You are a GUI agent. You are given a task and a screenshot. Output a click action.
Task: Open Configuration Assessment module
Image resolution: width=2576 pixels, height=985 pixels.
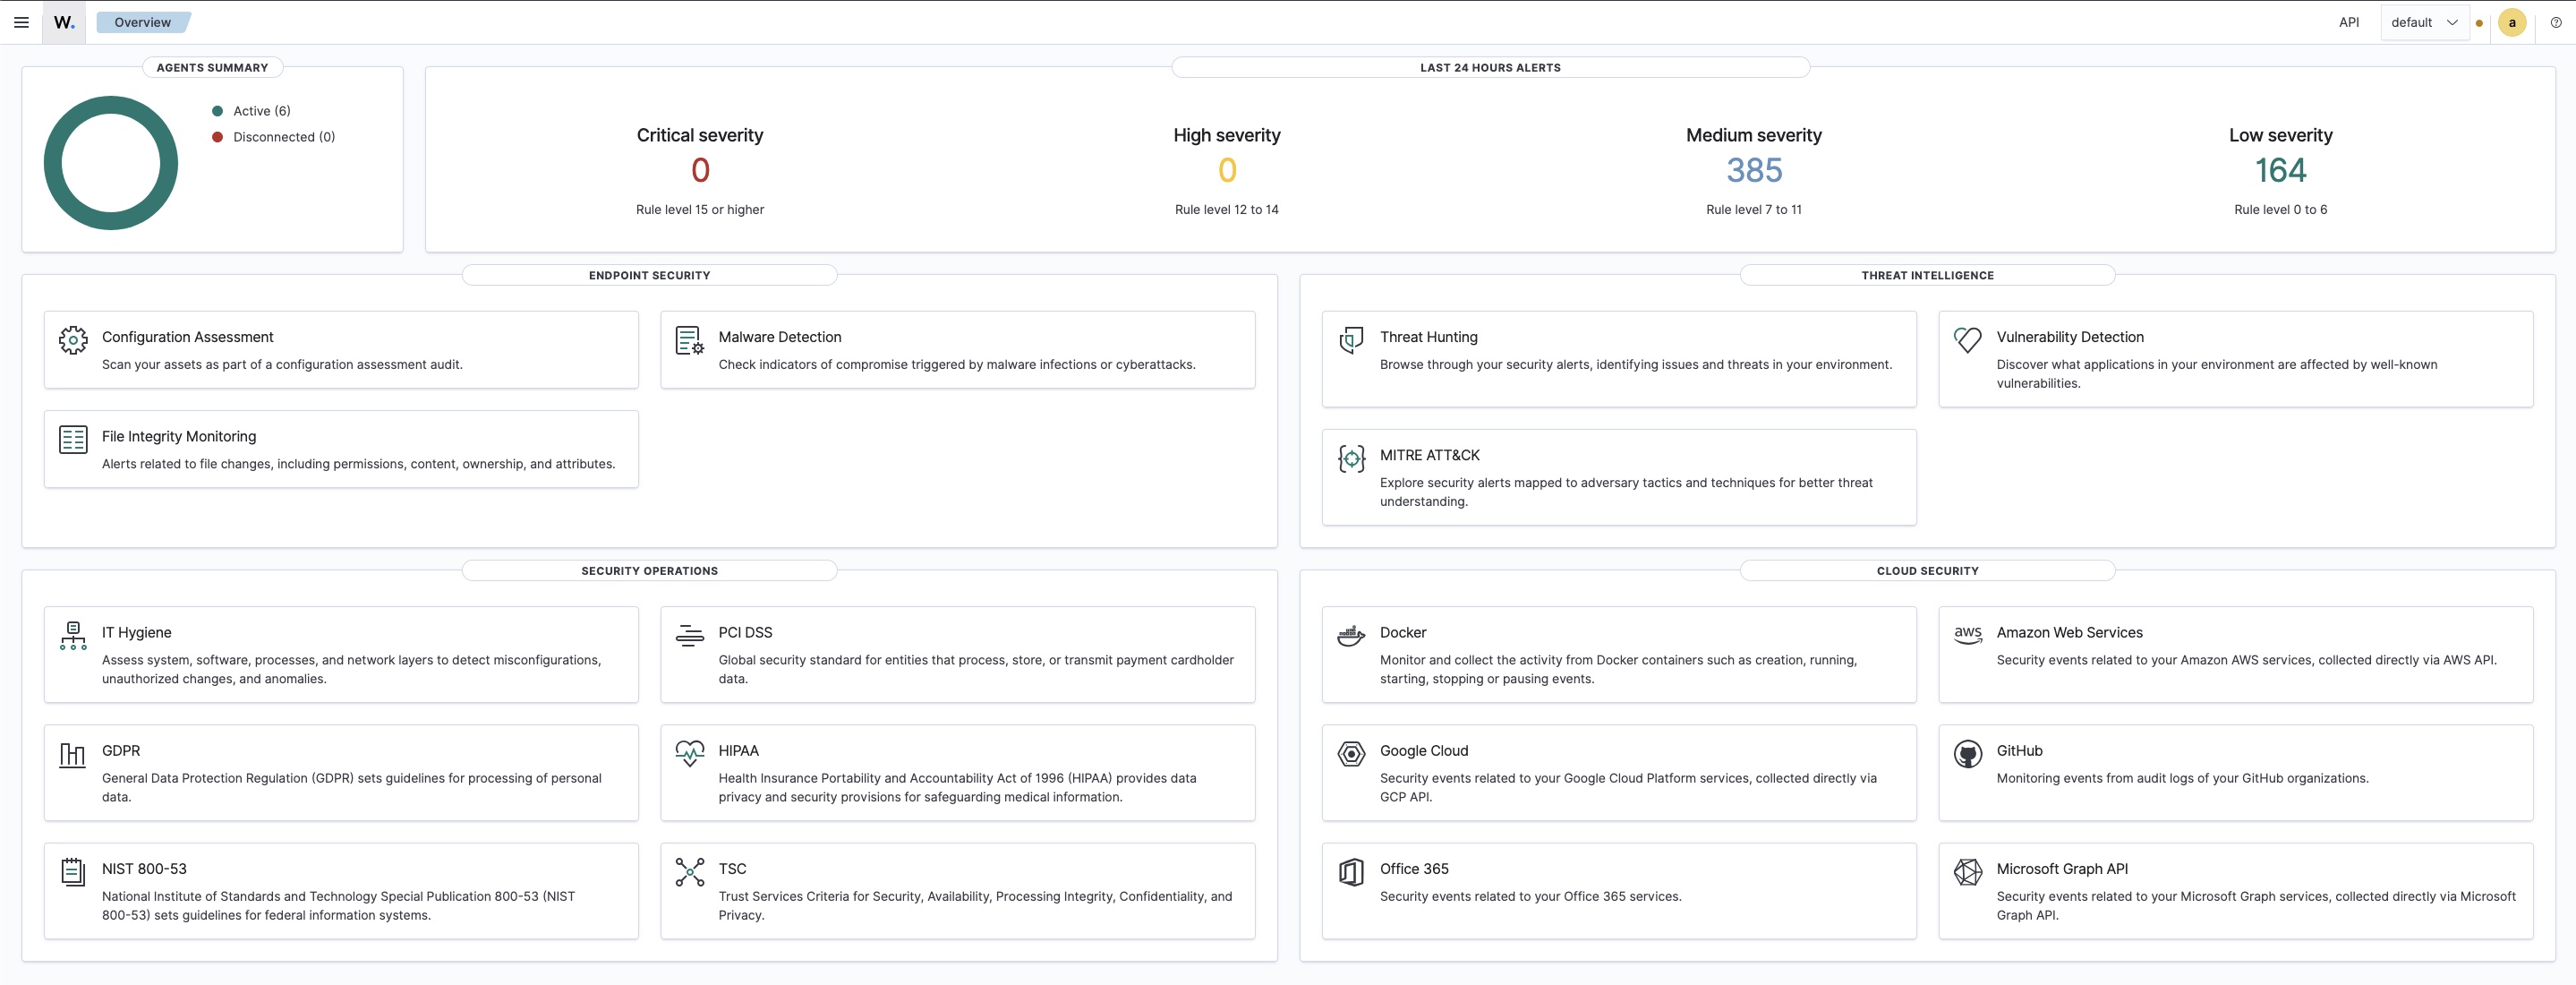pos(341,349)
